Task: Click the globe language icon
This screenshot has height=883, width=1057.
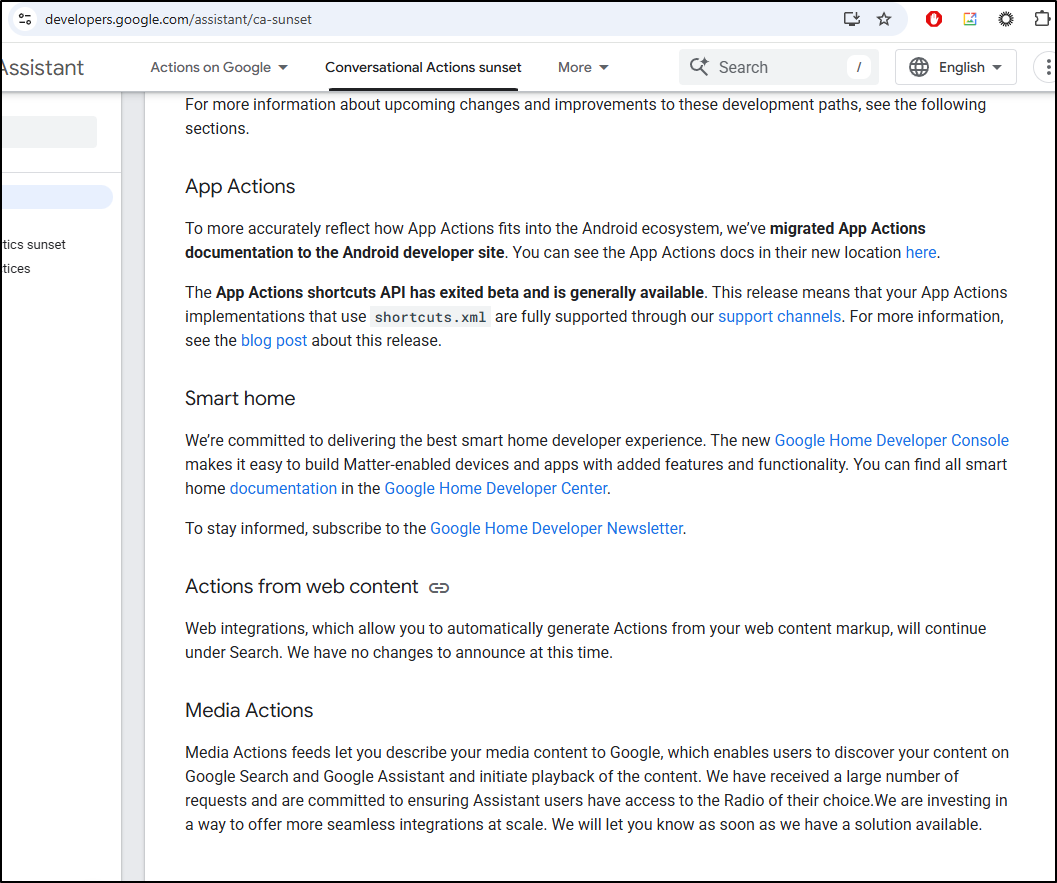Action: pyautogui.click(x=919, y=67)
